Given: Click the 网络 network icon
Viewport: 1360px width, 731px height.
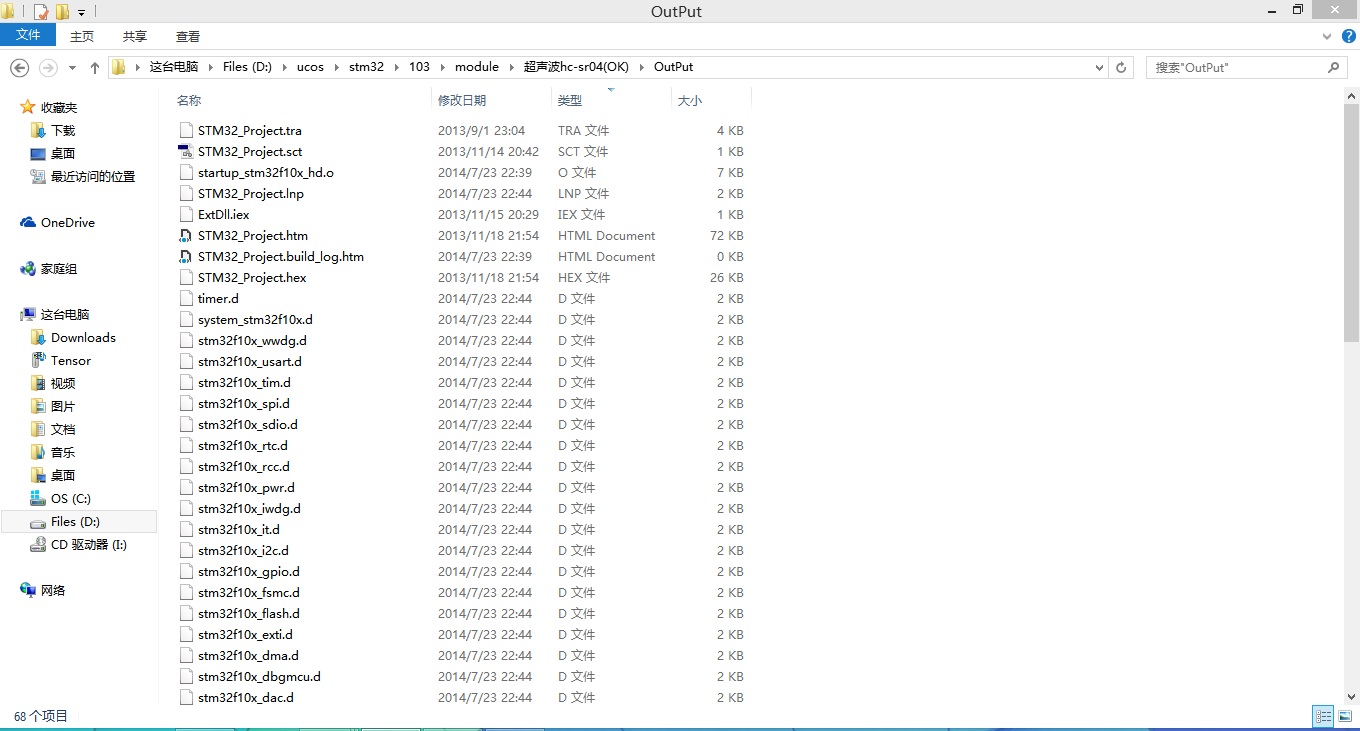Looking at the screenshot, I should pyautogui.click(x=28, y=590).
